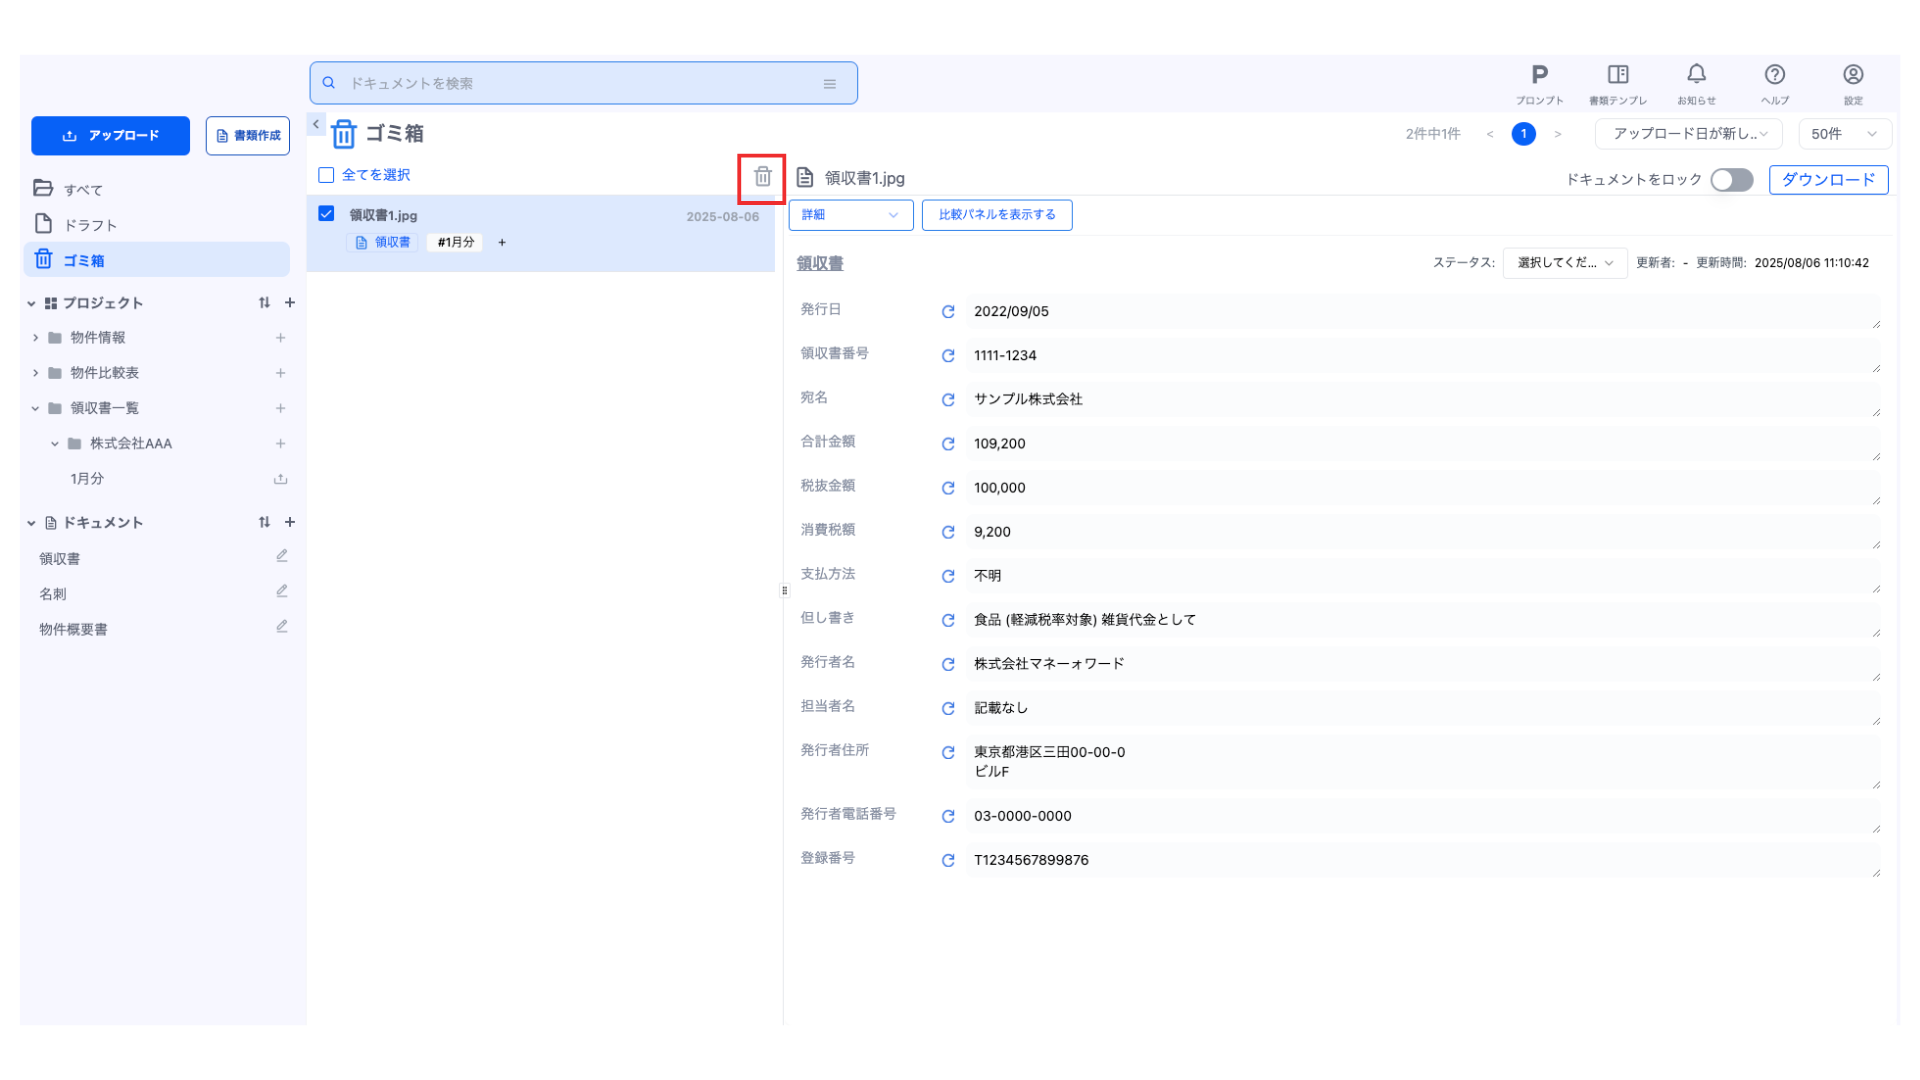Expand the 物件情報 folder

(x=36, y=338)
